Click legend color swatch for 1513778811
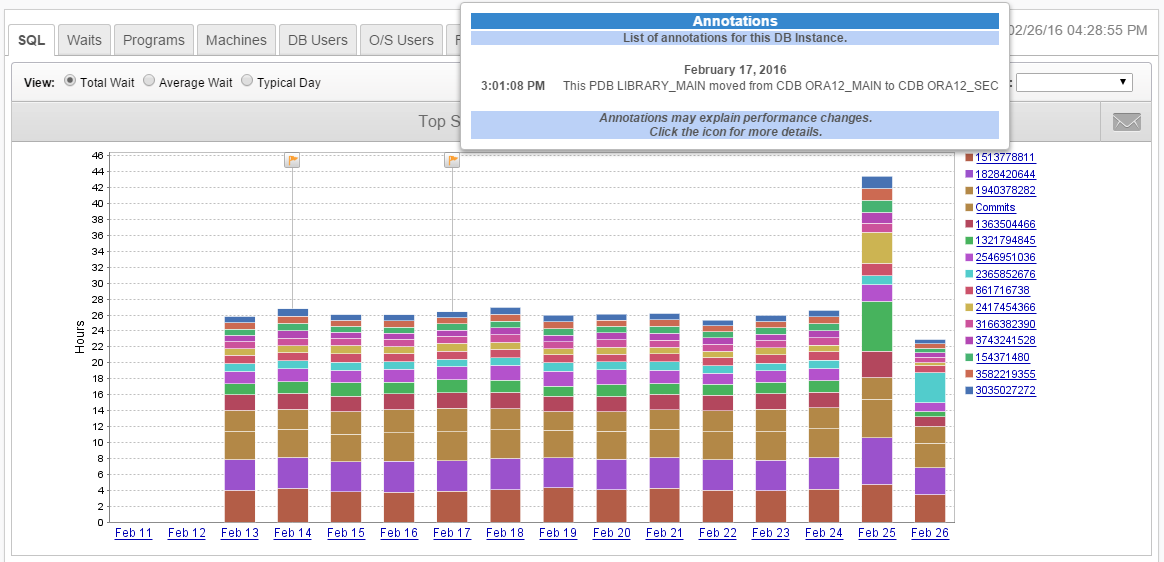The image size is (1164, 562). (x=969, y=157)
